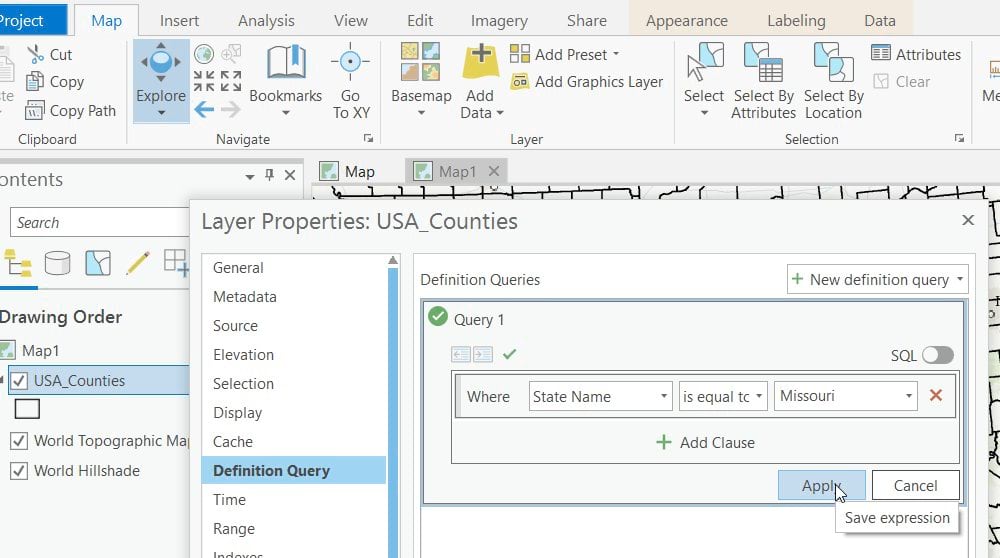Open the Attributes pane
The height and width of the screenshot is (558, 1000).
[x=916, y=54]
